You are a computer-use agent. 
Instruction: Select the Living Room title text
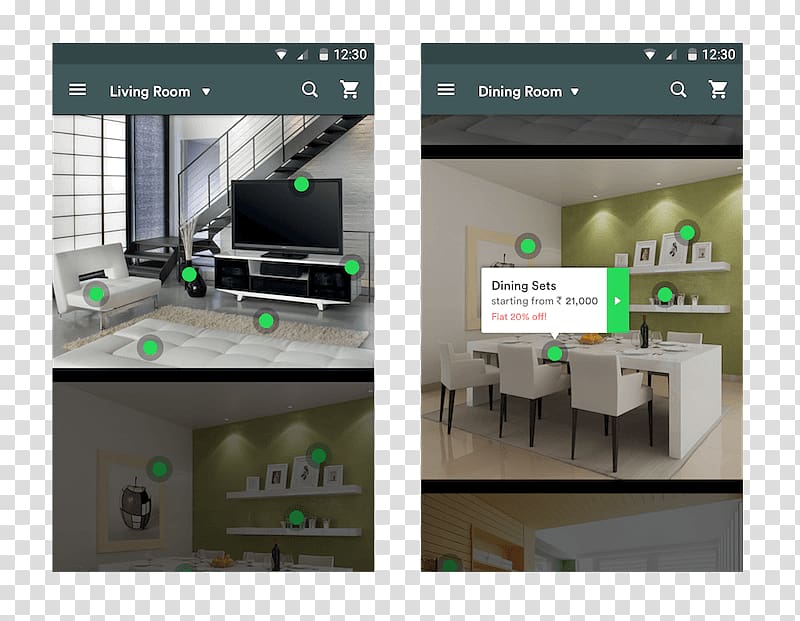pyautogui.click(x=149, y=92)
